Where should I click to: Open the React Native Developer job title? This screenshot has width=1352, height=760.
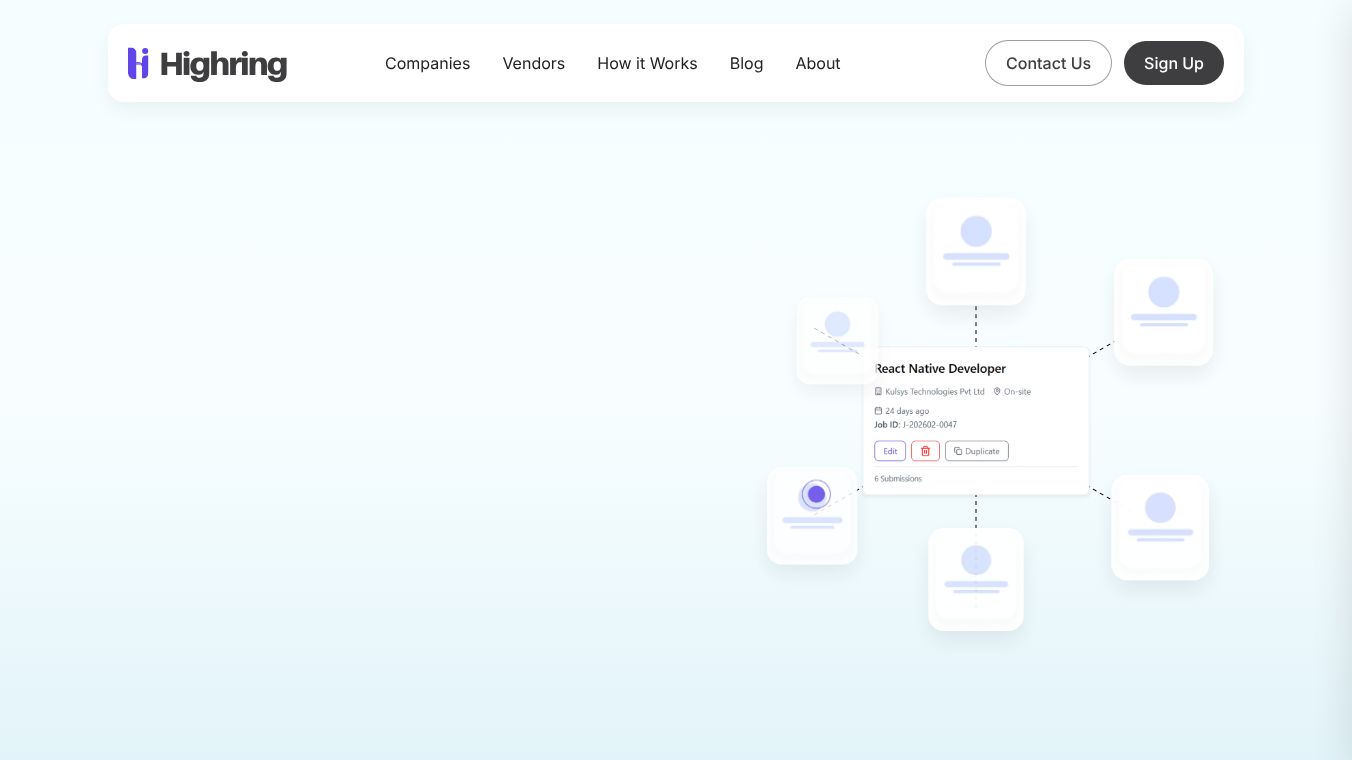point(940,369)
